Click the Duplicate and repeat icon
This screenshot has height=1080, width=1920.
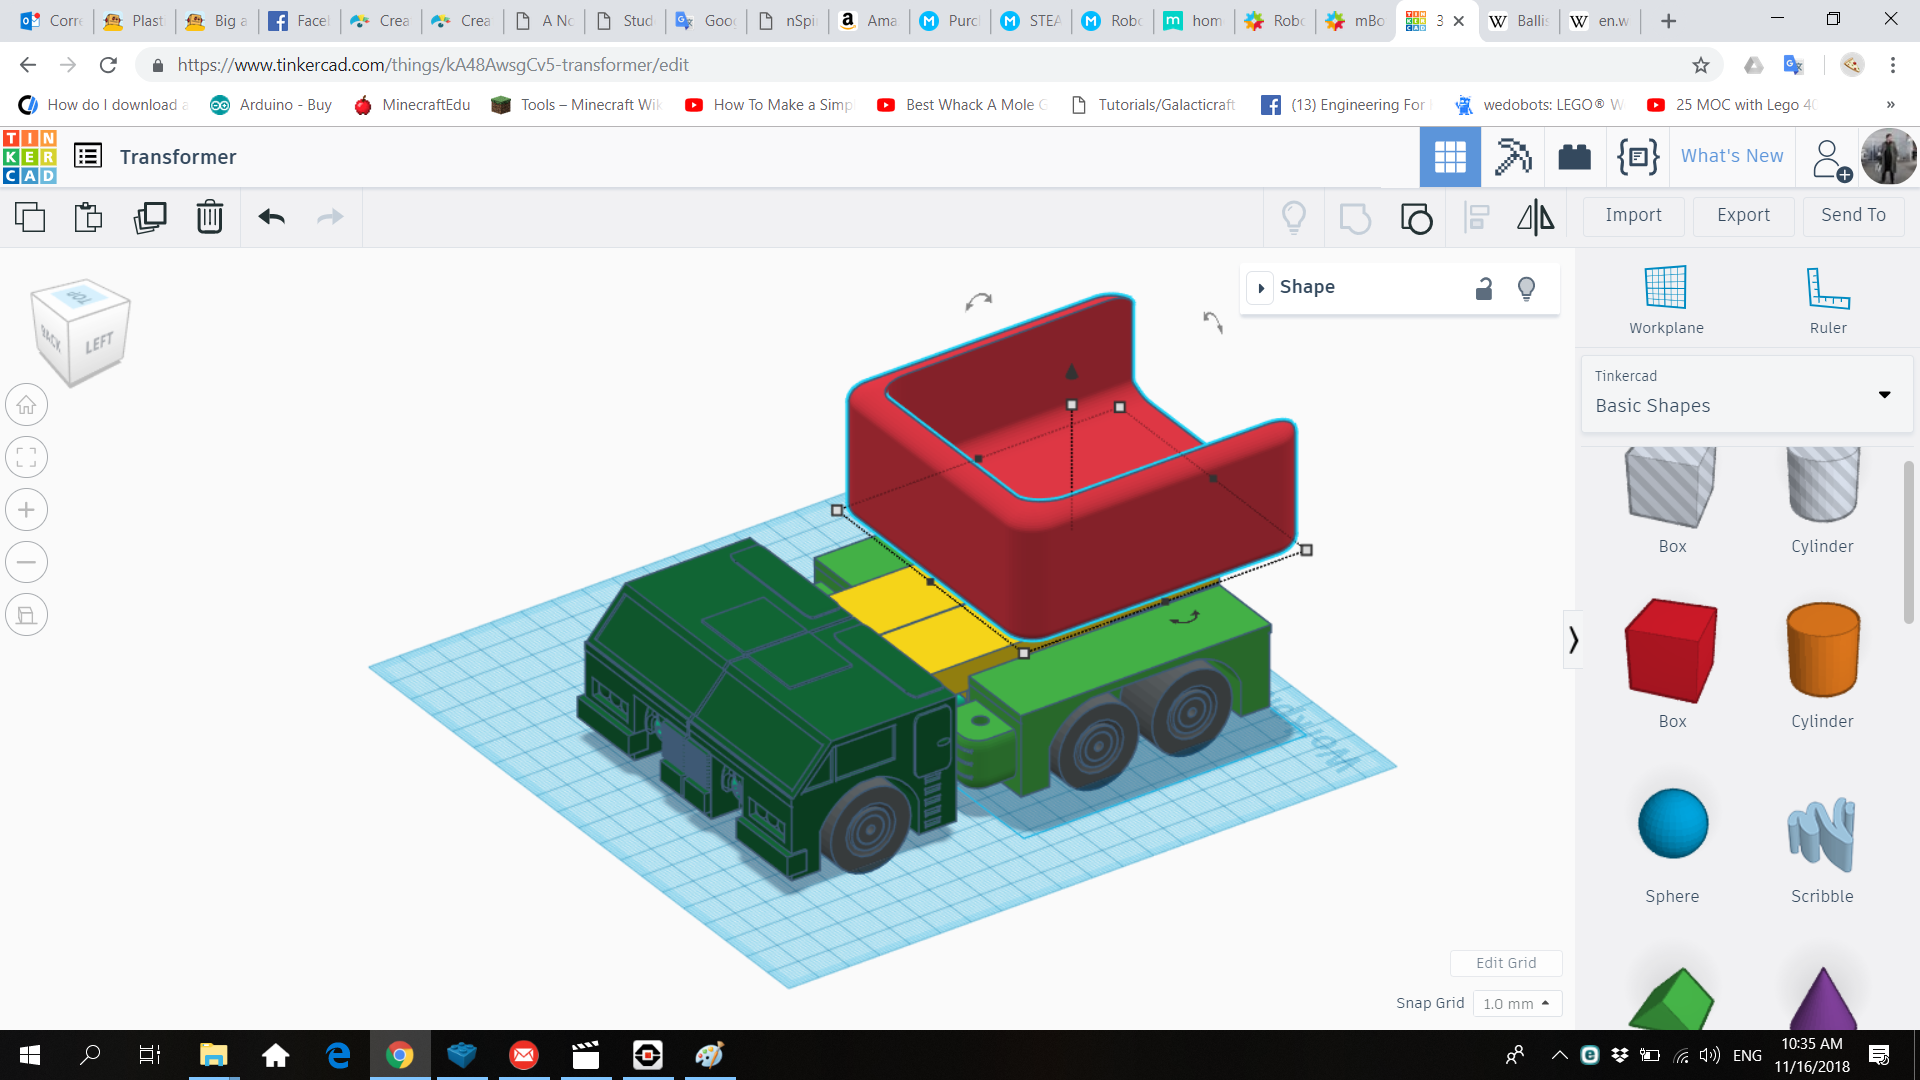pos(150,216)
